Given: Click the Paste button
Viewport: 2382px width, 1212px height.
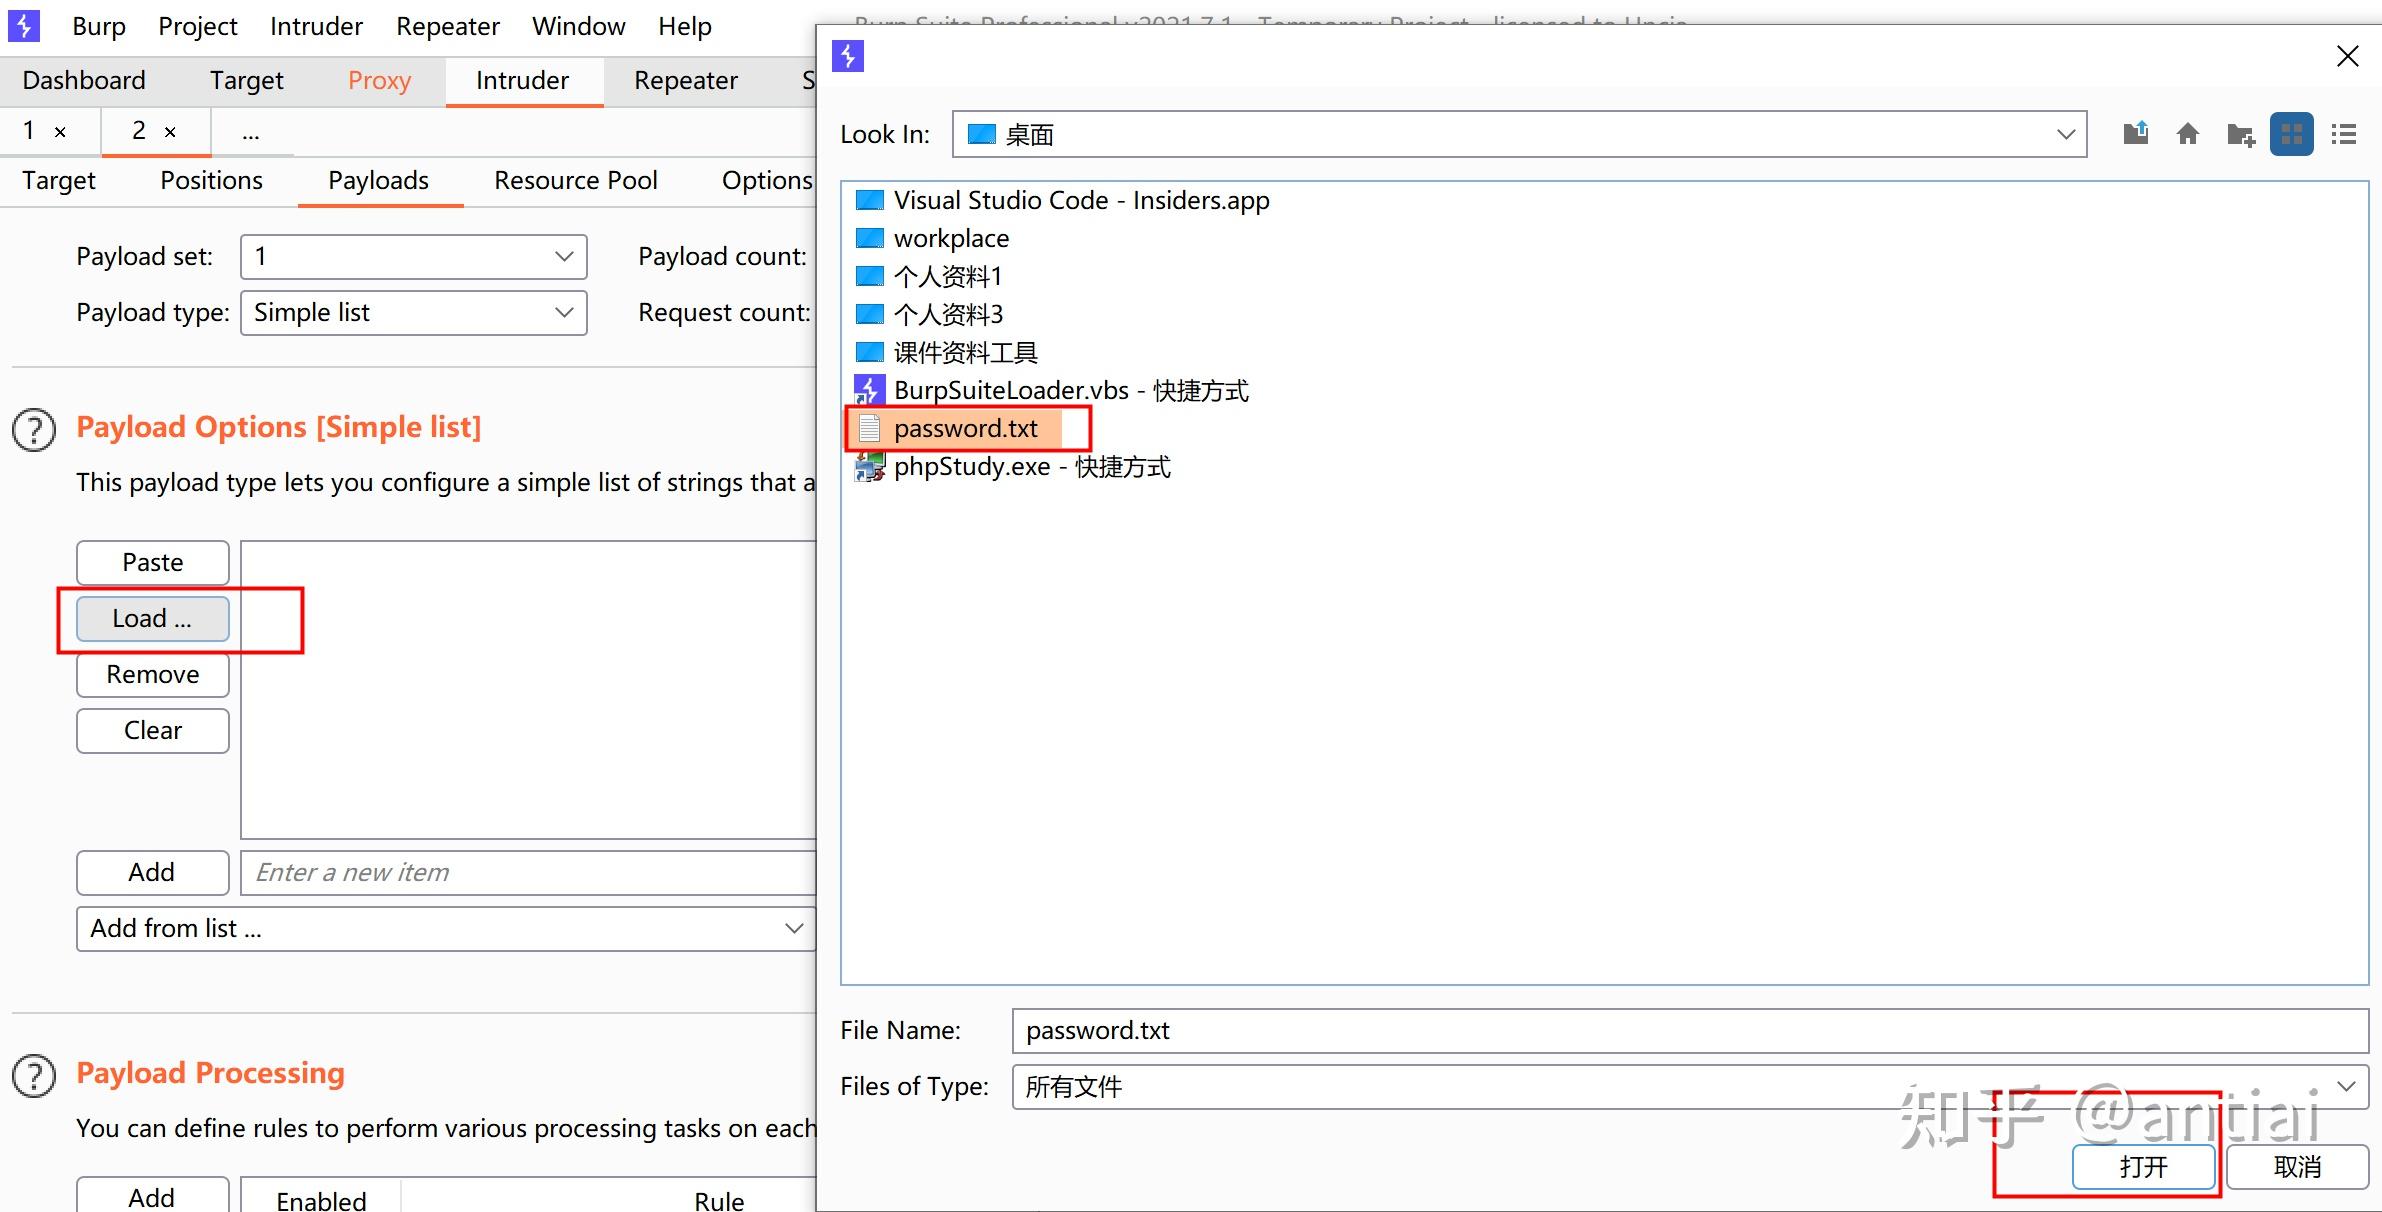Looking at the screenshot, I should 153,563.
